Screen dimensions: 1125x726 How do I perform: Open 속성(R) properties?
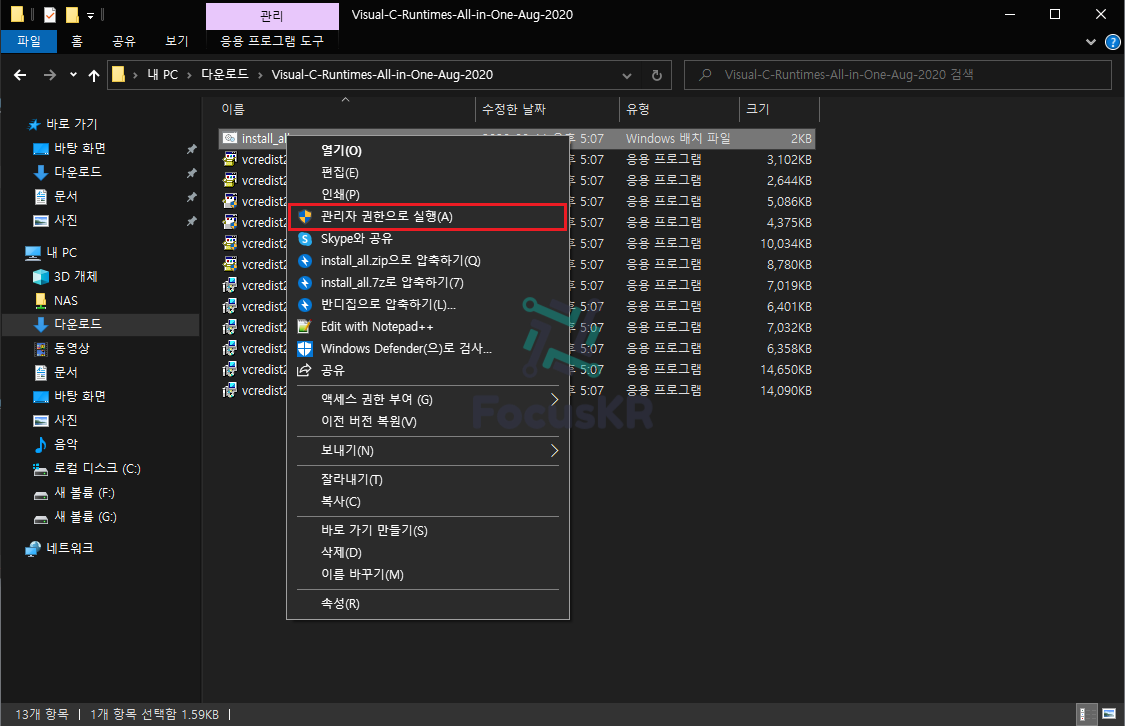428,604
